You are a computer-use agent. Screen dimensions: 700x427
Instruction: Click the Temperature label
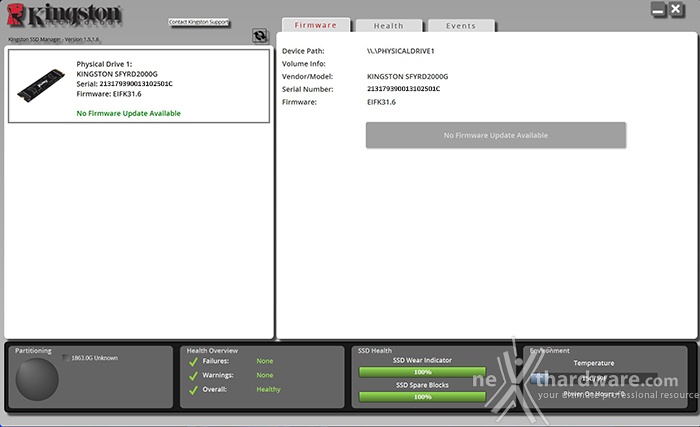click(x=594, y=363)
